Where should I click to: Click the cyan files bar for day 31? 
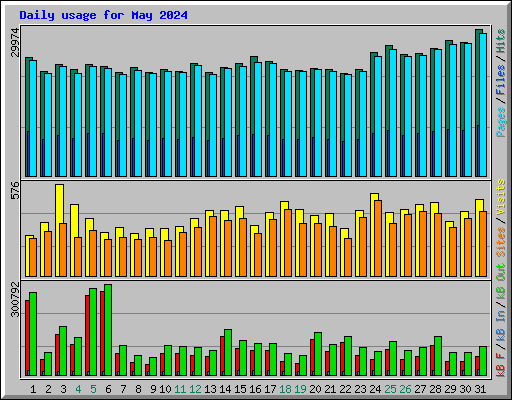point(483,105)
